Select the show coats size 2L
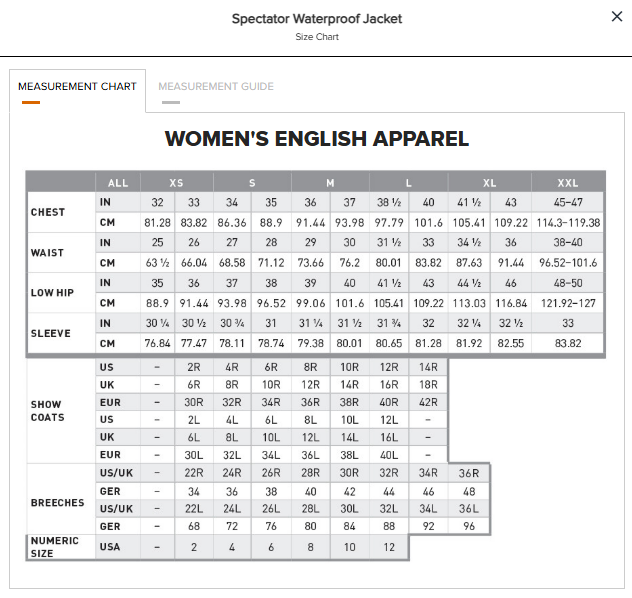Screen dimensions: 632x598 pyautogui.click(x=194, y=420)
